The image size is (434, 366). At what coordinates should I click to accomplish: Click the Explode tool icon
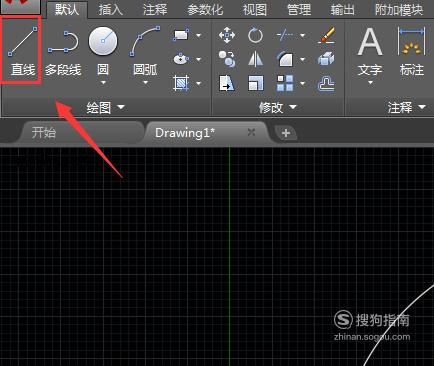point(326,59)
